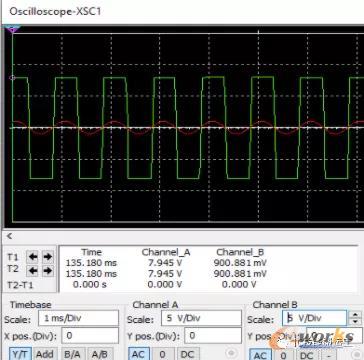Select B/A display mode
The height and width of the screenshot is (360, 364).
tap(73, 354)
